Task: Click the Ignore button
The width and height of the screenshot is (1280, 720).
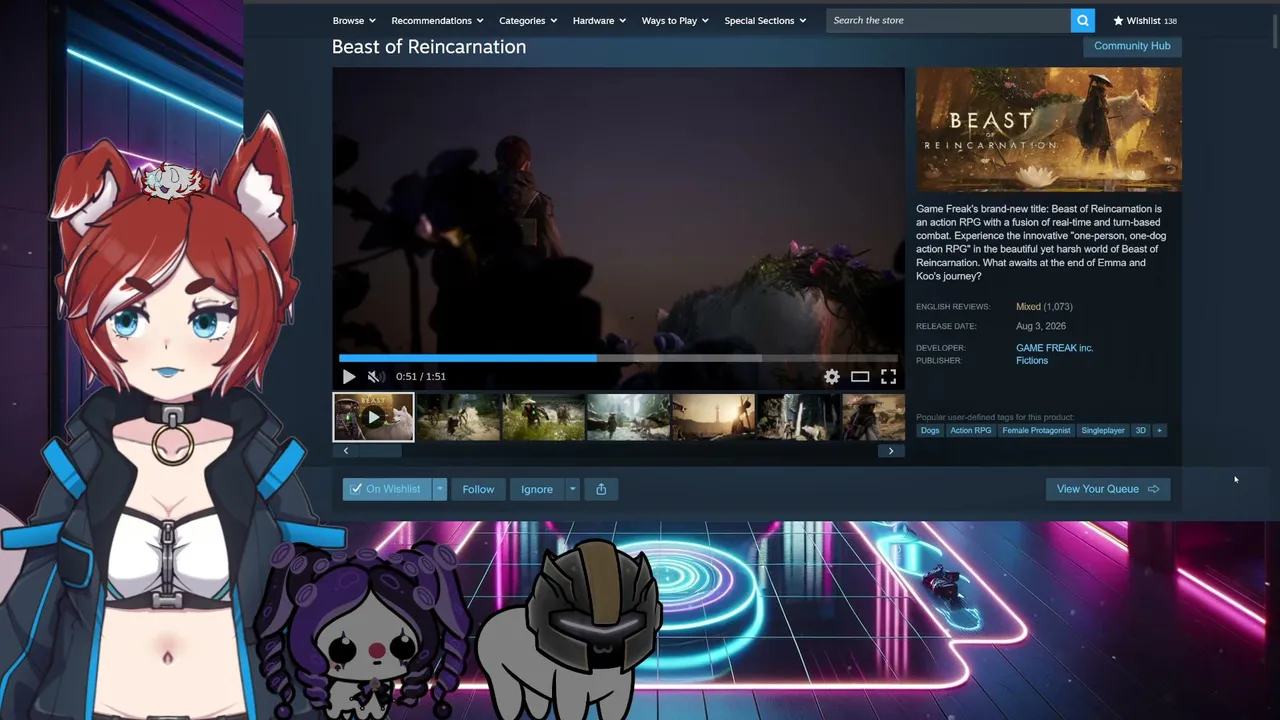Action: (537, 489)
